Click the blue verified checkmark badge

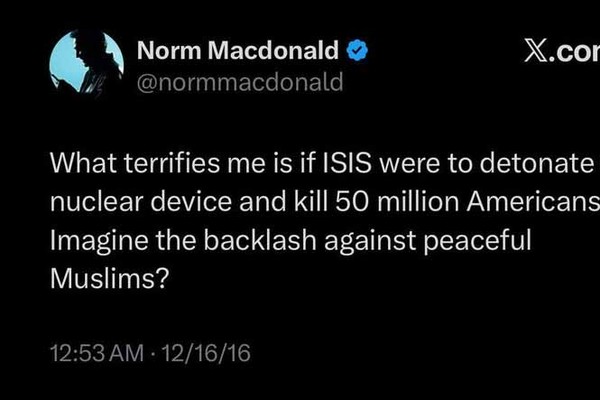click(358, 49)
